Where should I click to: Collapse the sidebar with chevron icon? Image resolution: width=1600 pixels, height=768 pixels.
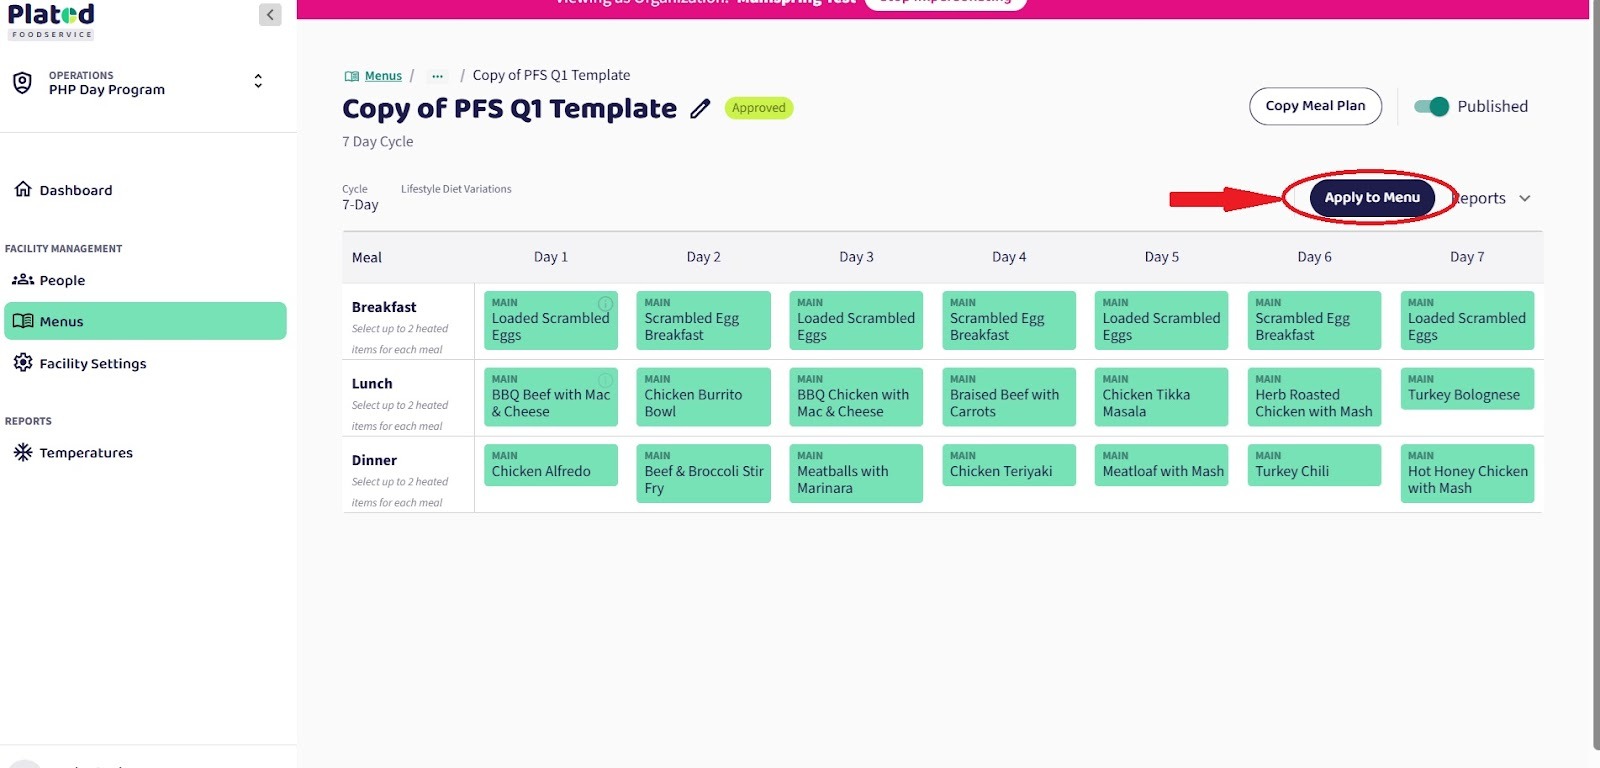coord(270,14)
